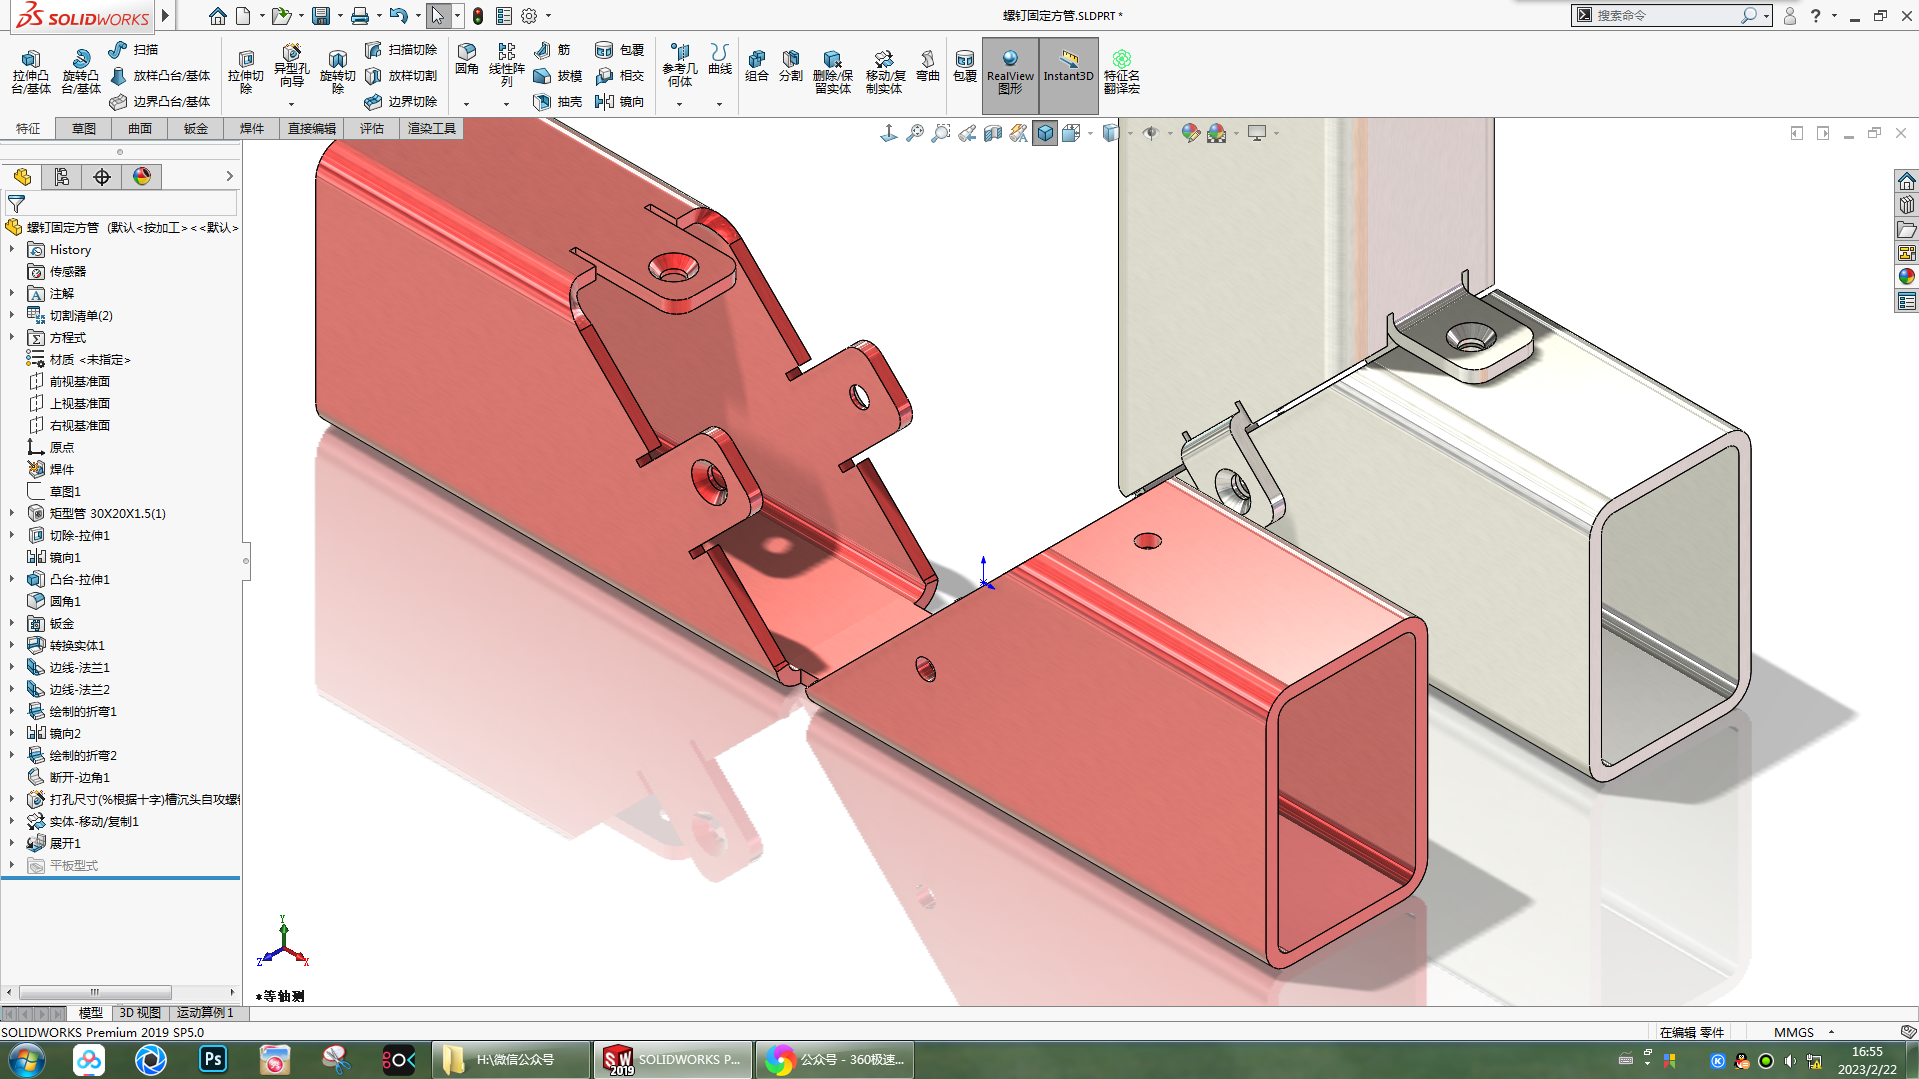
Task: Open the MMGS unit system dropdown
Action: pos(1831,1032)
